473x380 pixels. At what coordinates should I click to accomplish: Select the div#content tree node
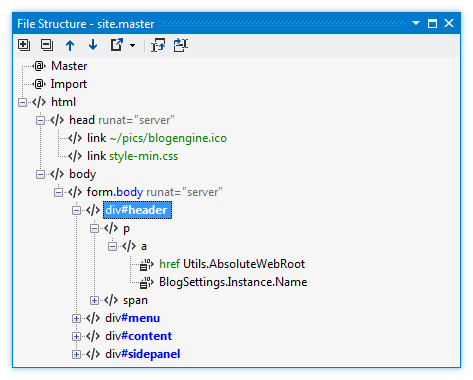(138, 336)
